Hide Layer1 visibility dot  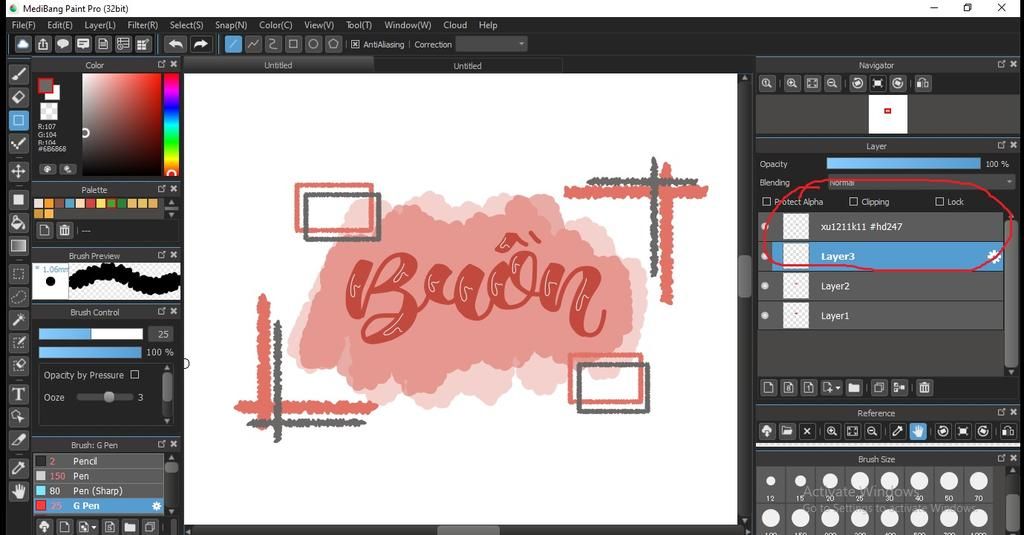coord(765,316)
